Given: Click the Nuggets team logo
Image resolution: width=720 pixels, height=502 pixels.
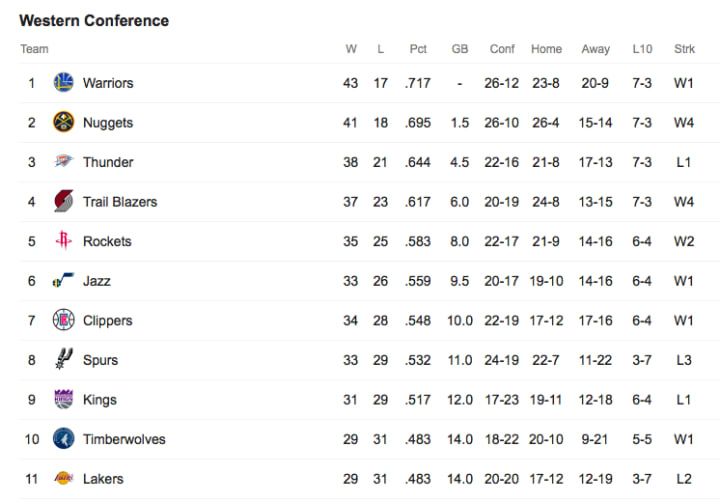Looking at the screenshot, I should (64, 122).
